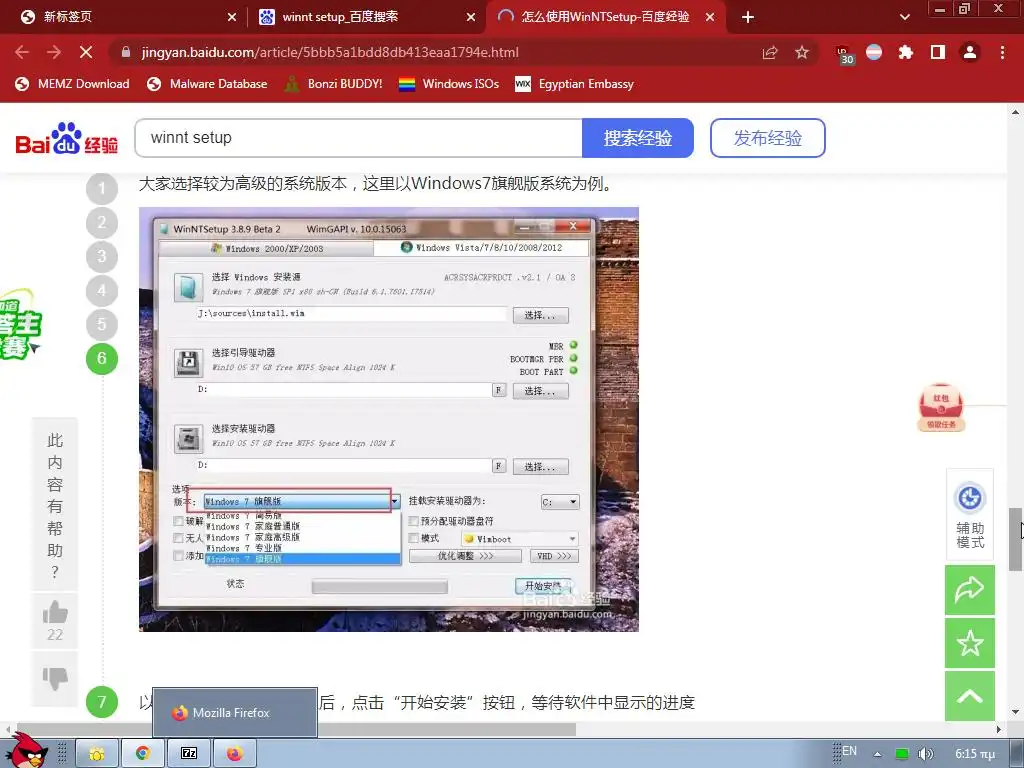The image size is (1024, 768).
Task: Jump to step 5 circle
Action: (102, 324)
